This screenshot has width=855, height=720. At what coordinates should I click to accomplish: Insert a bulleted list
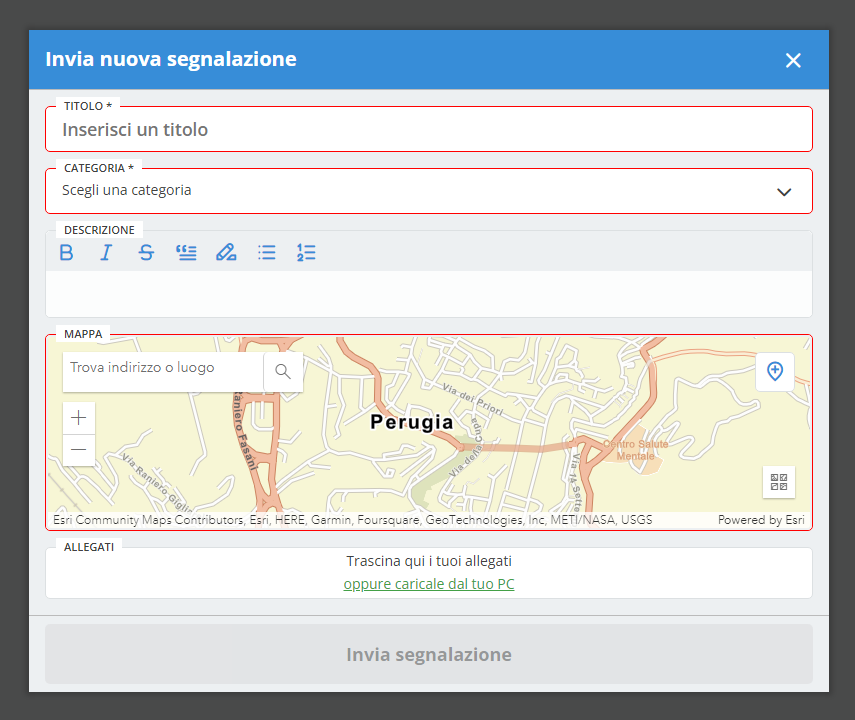pos(266,252)
